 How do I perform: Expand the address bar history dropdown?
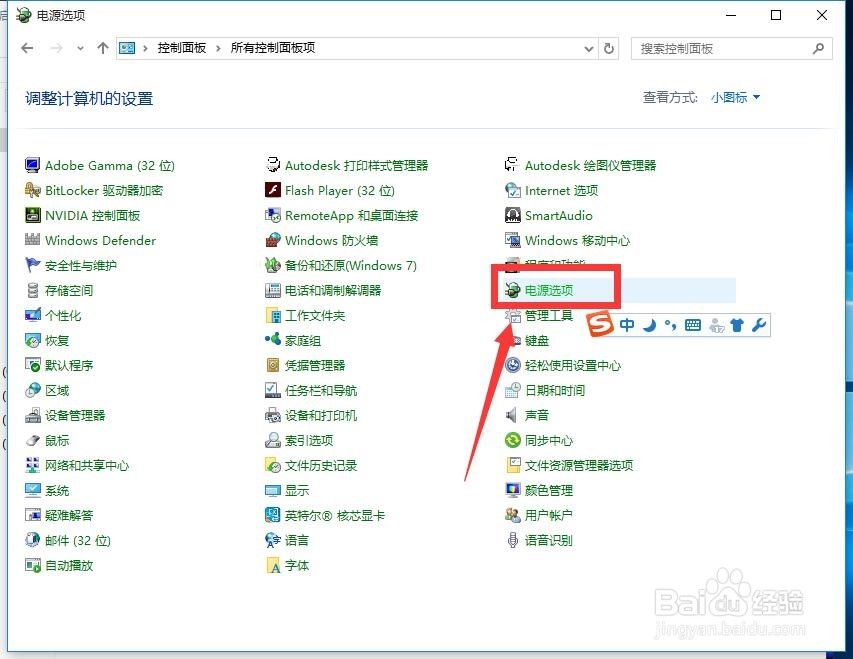589,48
